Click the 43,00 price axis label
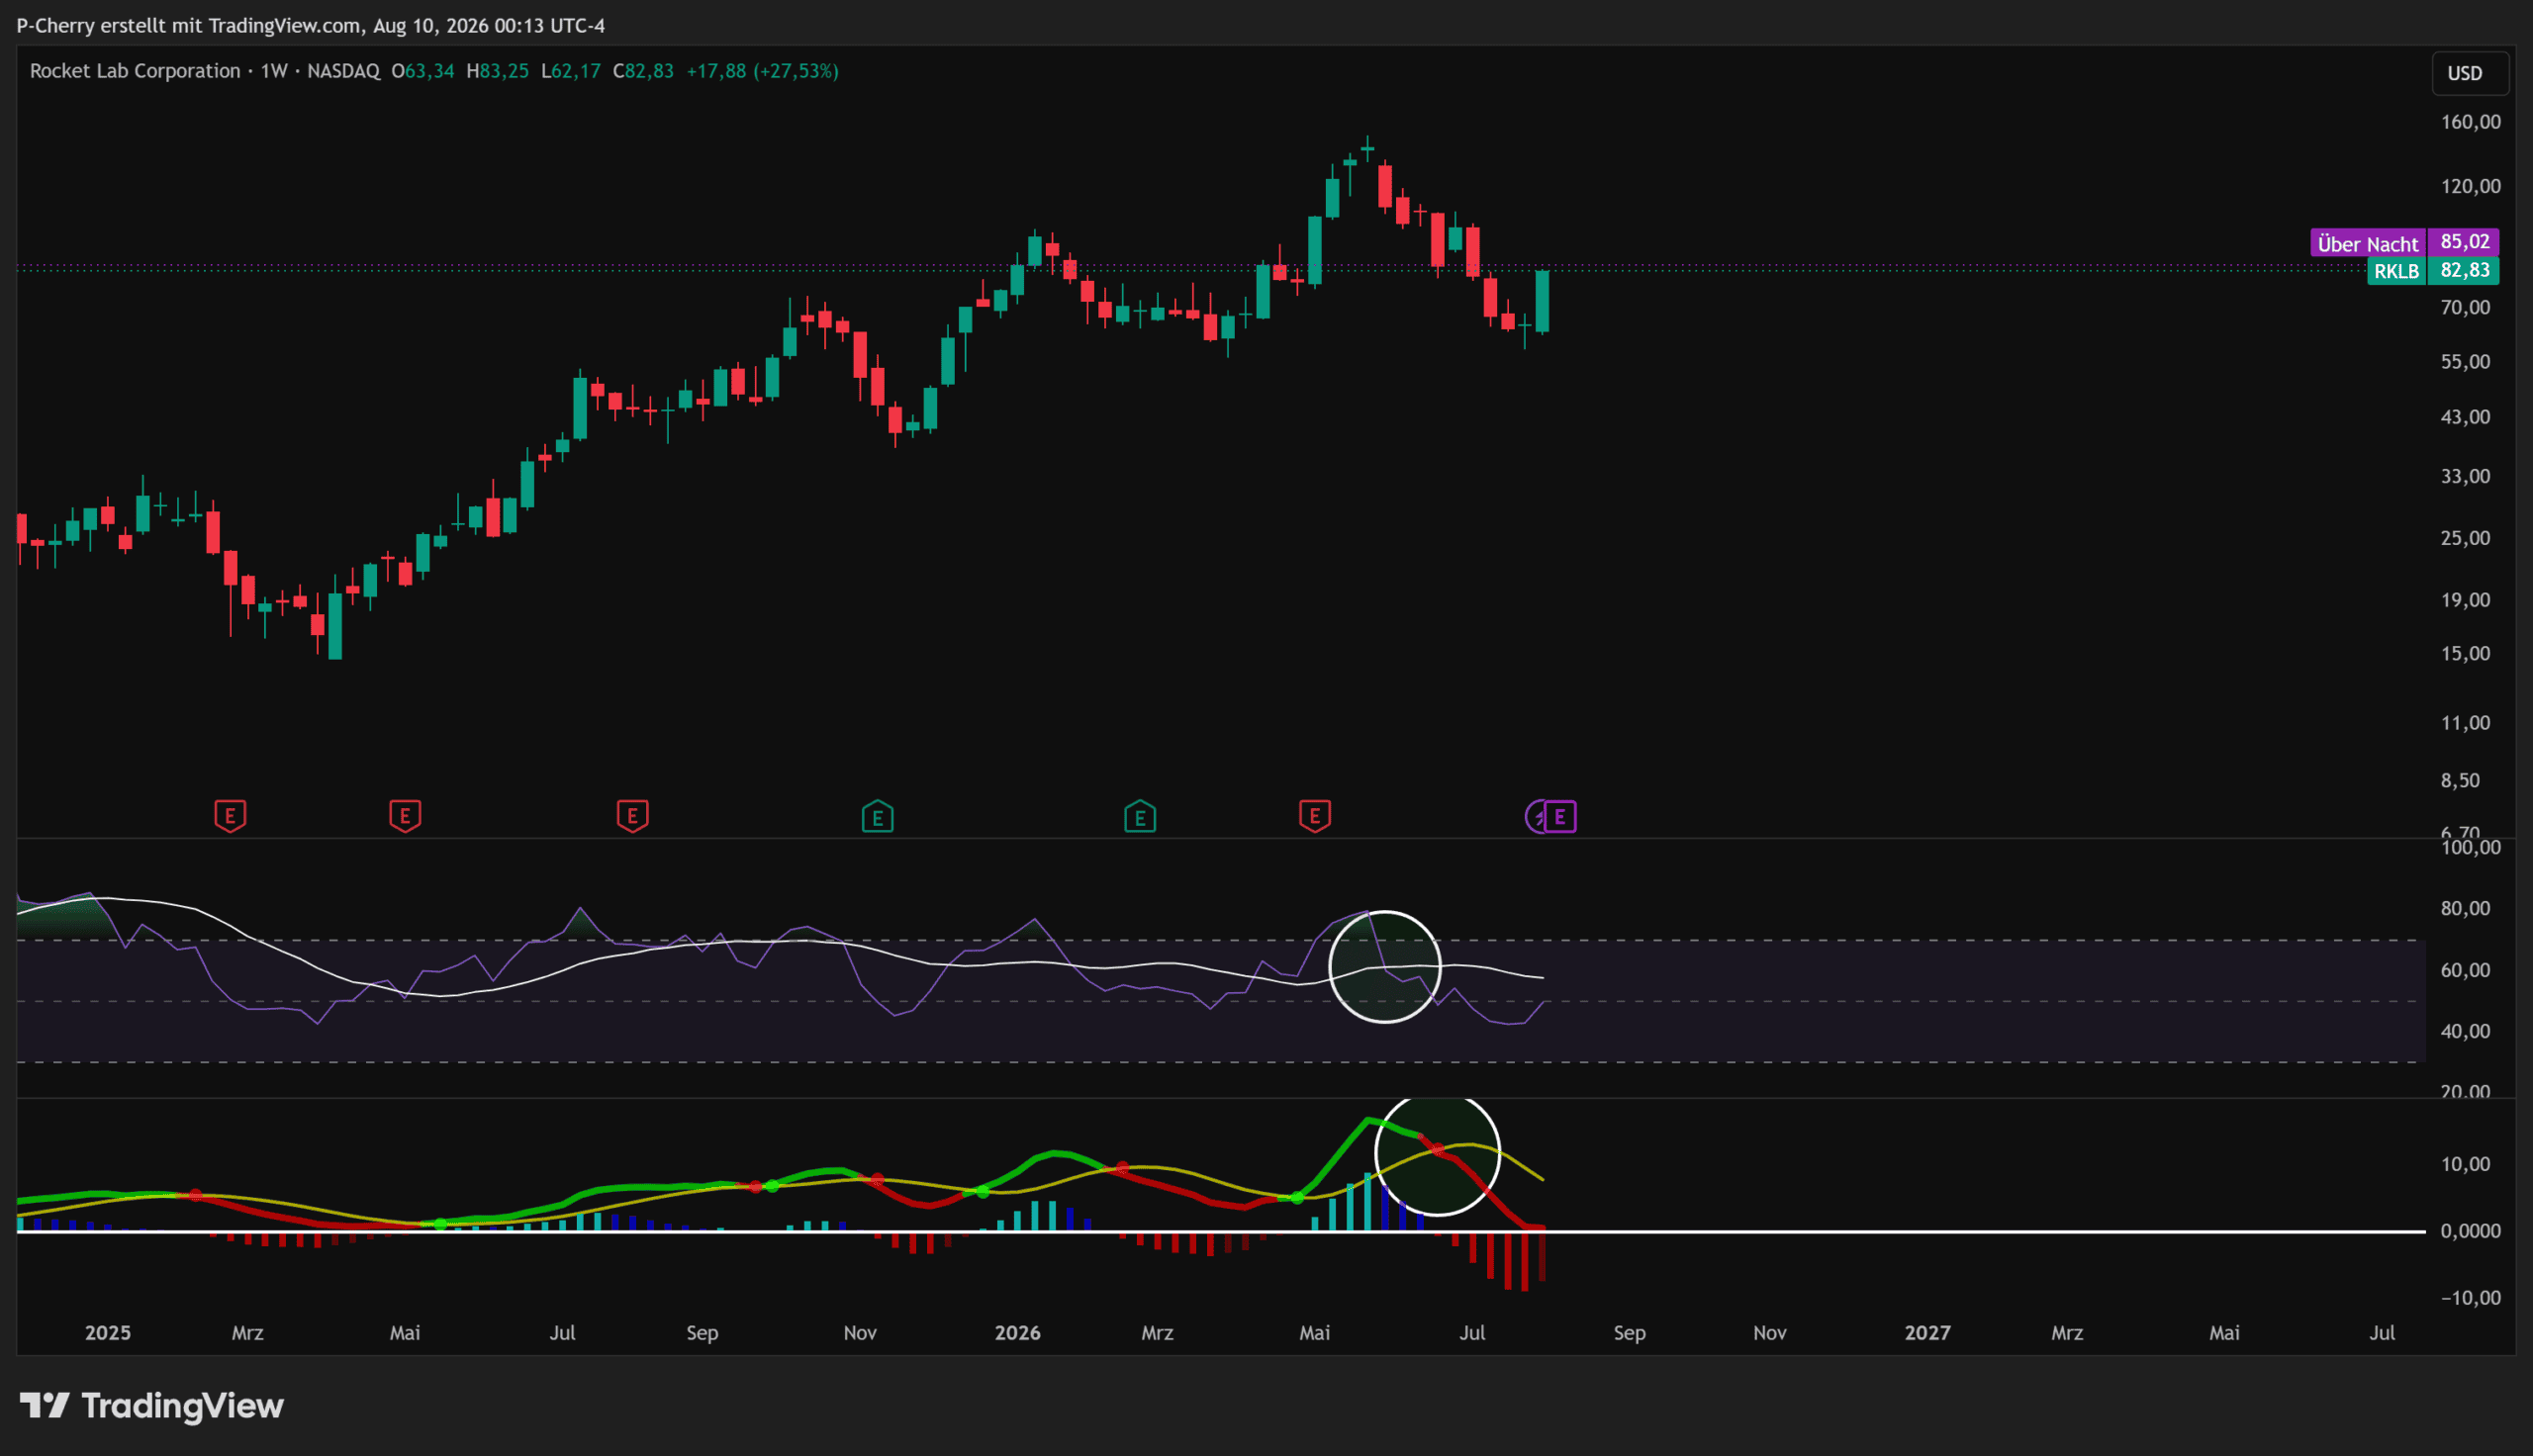This screenshot has height=1456, width=2533. pyautogui.click(x=2466, y=417)
